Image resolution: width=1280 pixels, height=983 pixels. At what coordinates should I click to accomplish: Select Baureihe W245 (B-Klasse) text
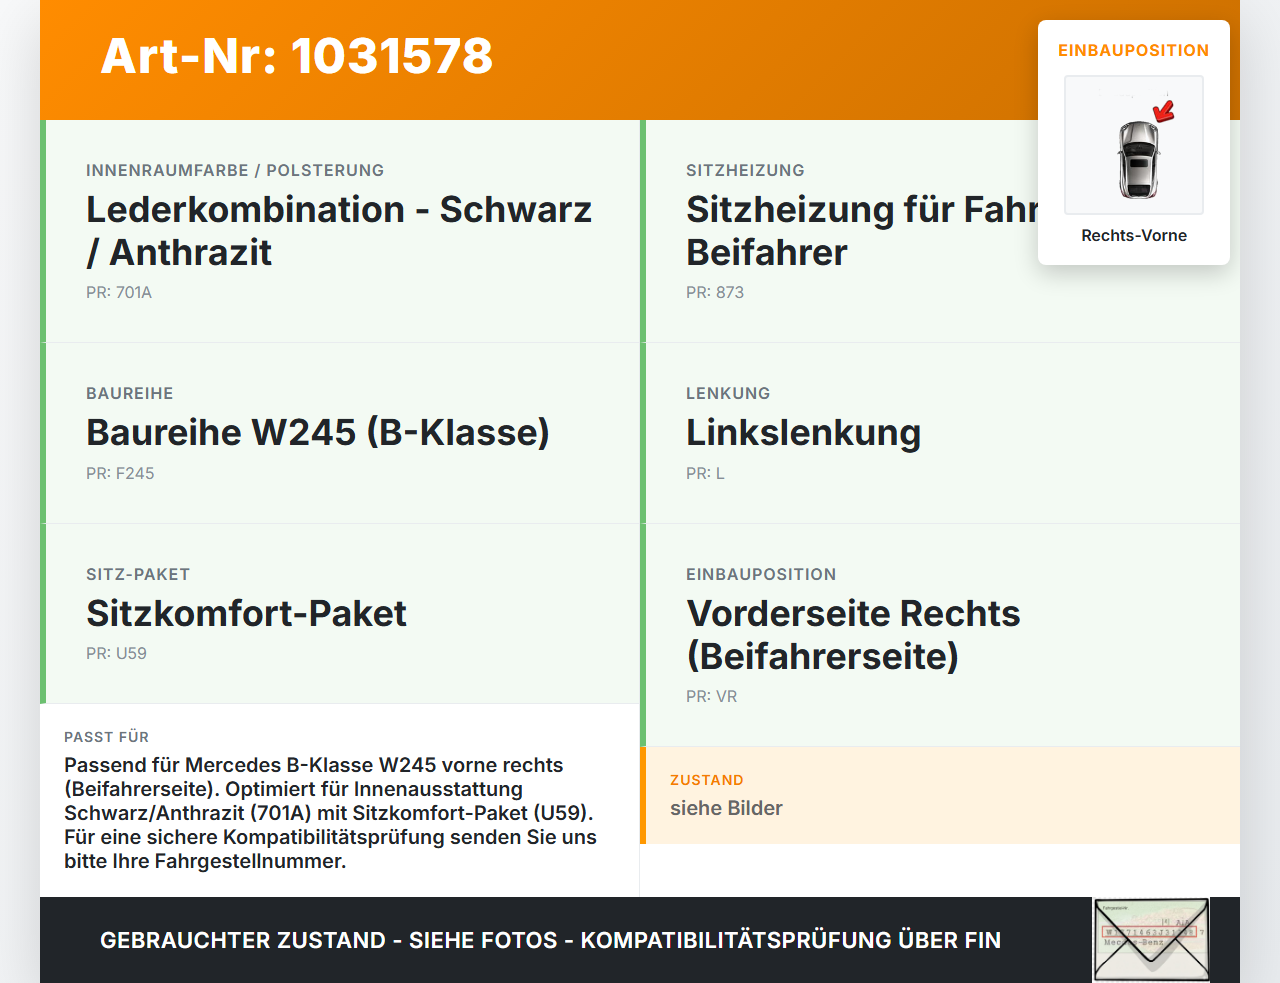pos(318,433)
